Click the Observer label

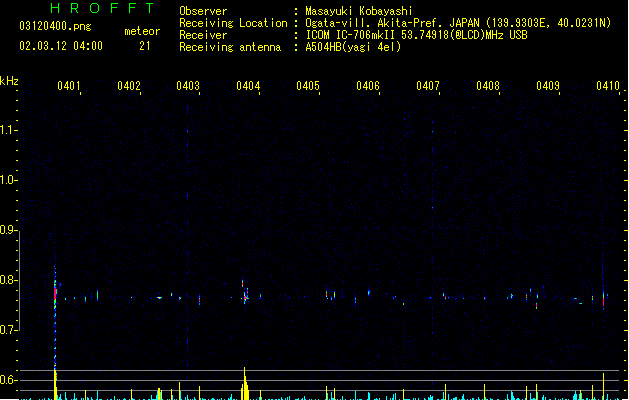coord(203,11)
